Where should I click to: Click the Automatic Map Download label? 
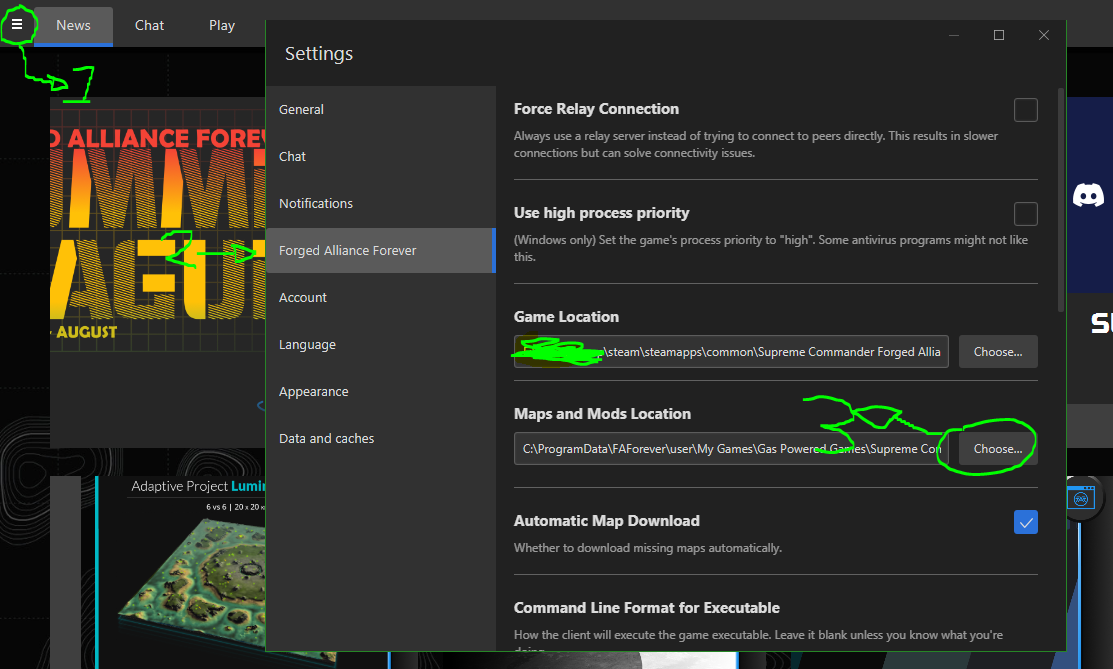(x=607, y=521)
